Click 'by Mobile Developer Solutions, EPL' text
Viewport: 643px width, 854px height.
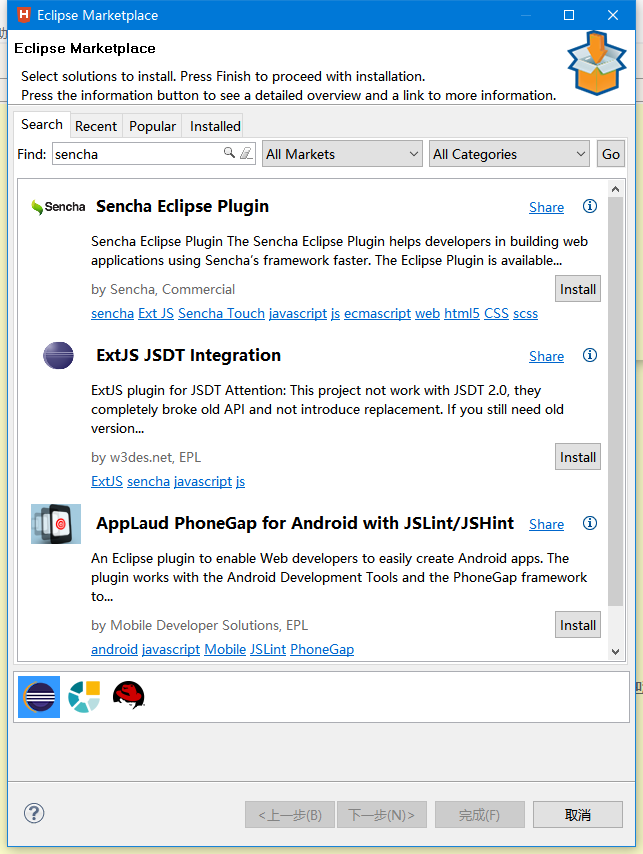199,625
